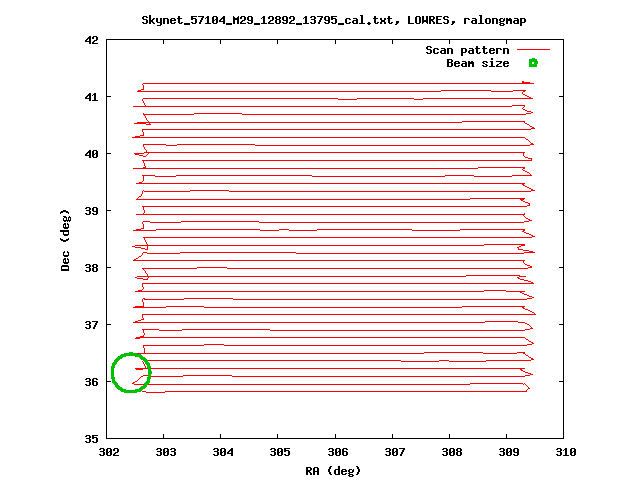The width and height of the screenshot is (640, 480).
Task: Click the x-axis tick label 308
Action: pos(452,452)
